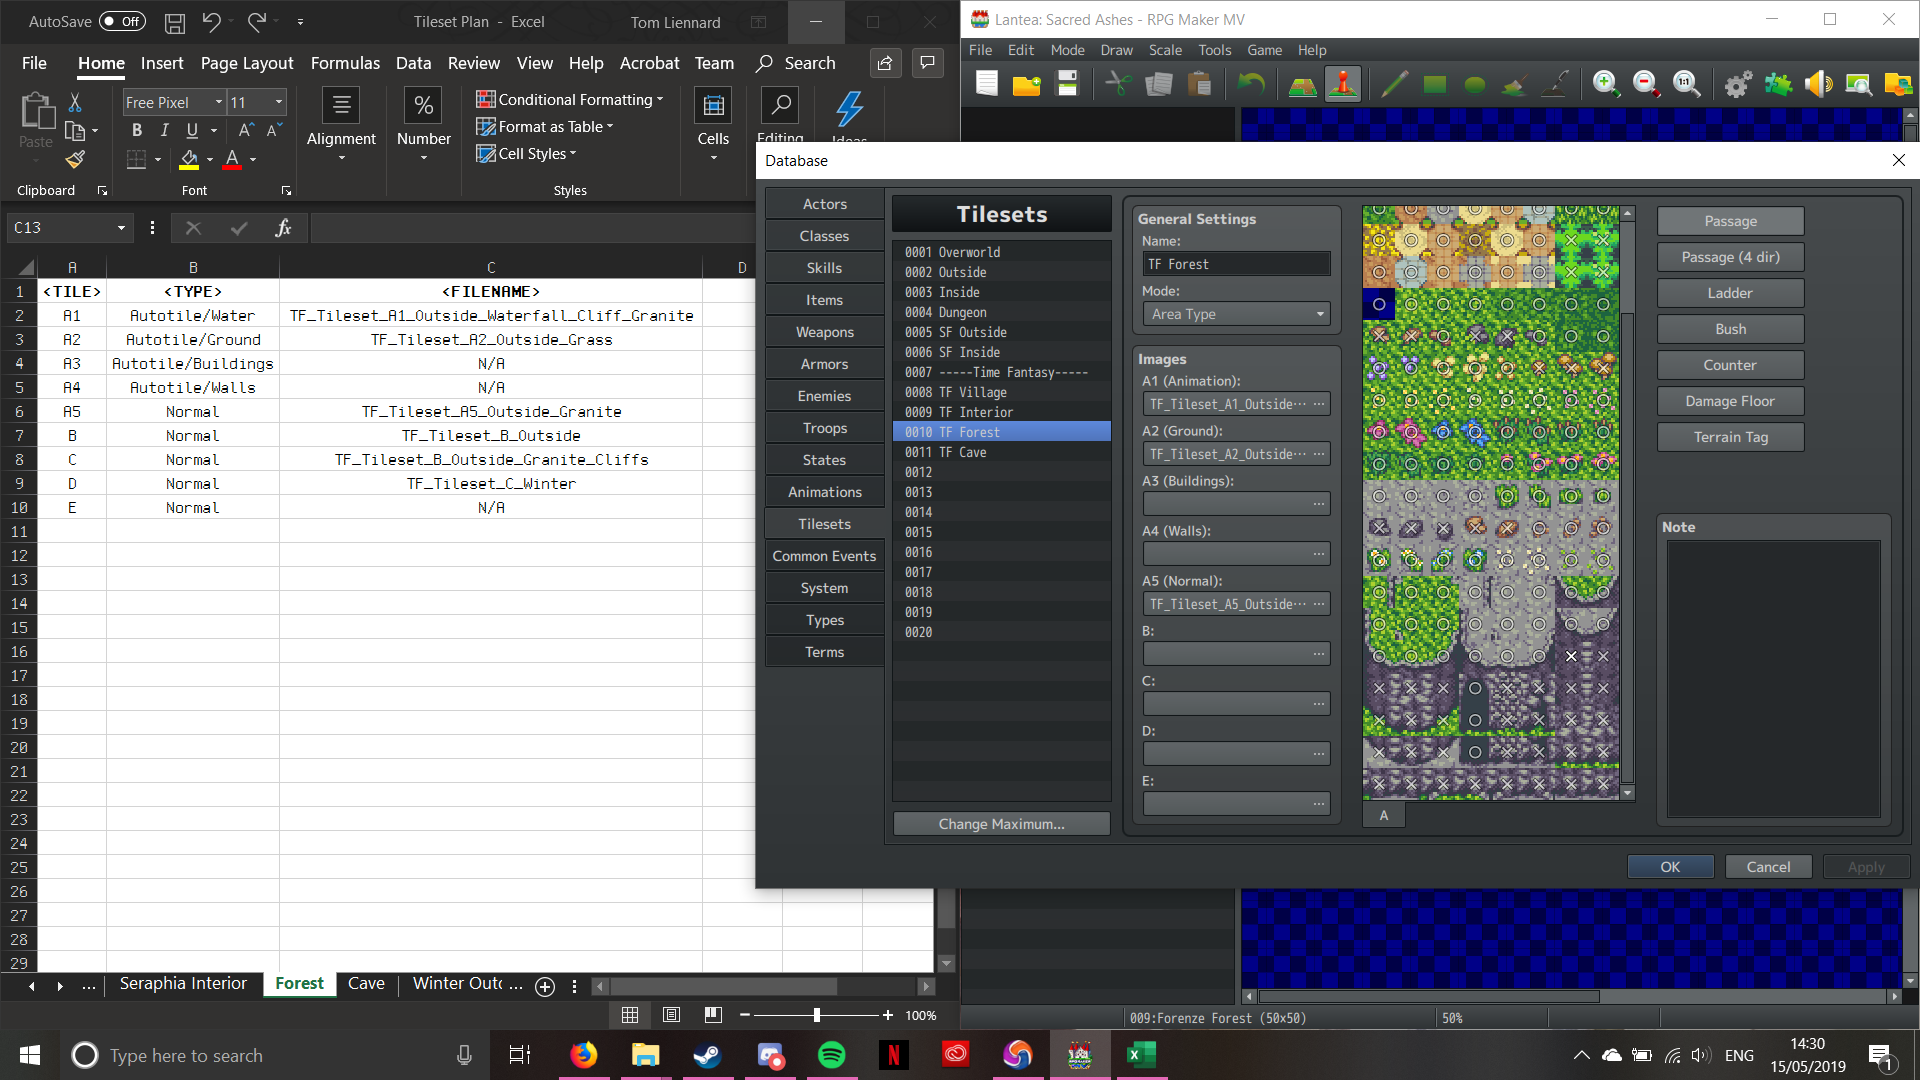The width and height of the screenshot is (1920, 1080).
Task: Open the Plugin Manager puzzle icon
Action: pyautogui.click(x=1778, y=85)
